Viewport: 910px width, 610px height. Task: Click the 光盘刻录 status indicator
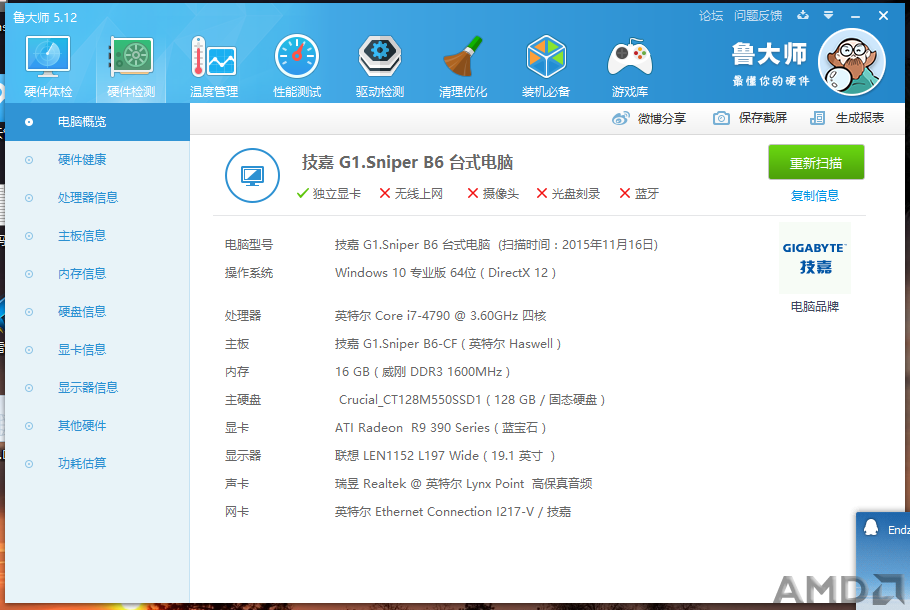568,194
